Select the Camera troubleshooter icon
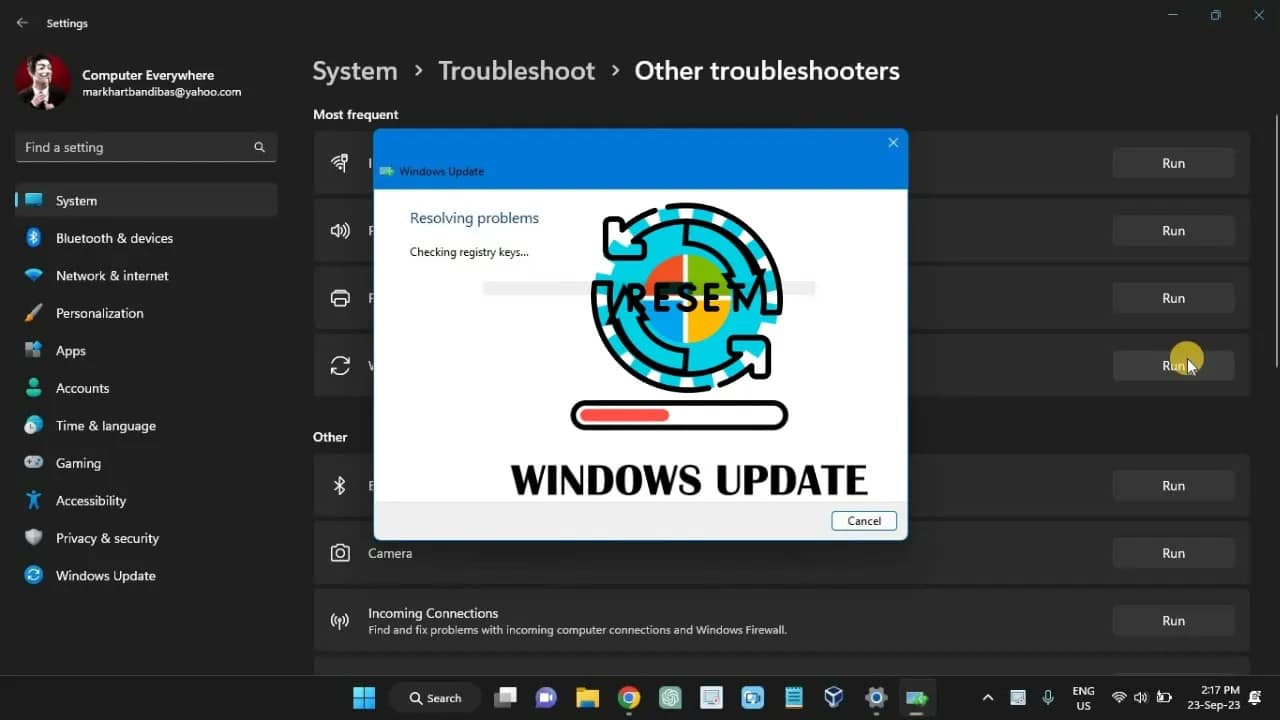Image resolution: width=1280 pixels, height=720 pixels. [x=340, y=553]
